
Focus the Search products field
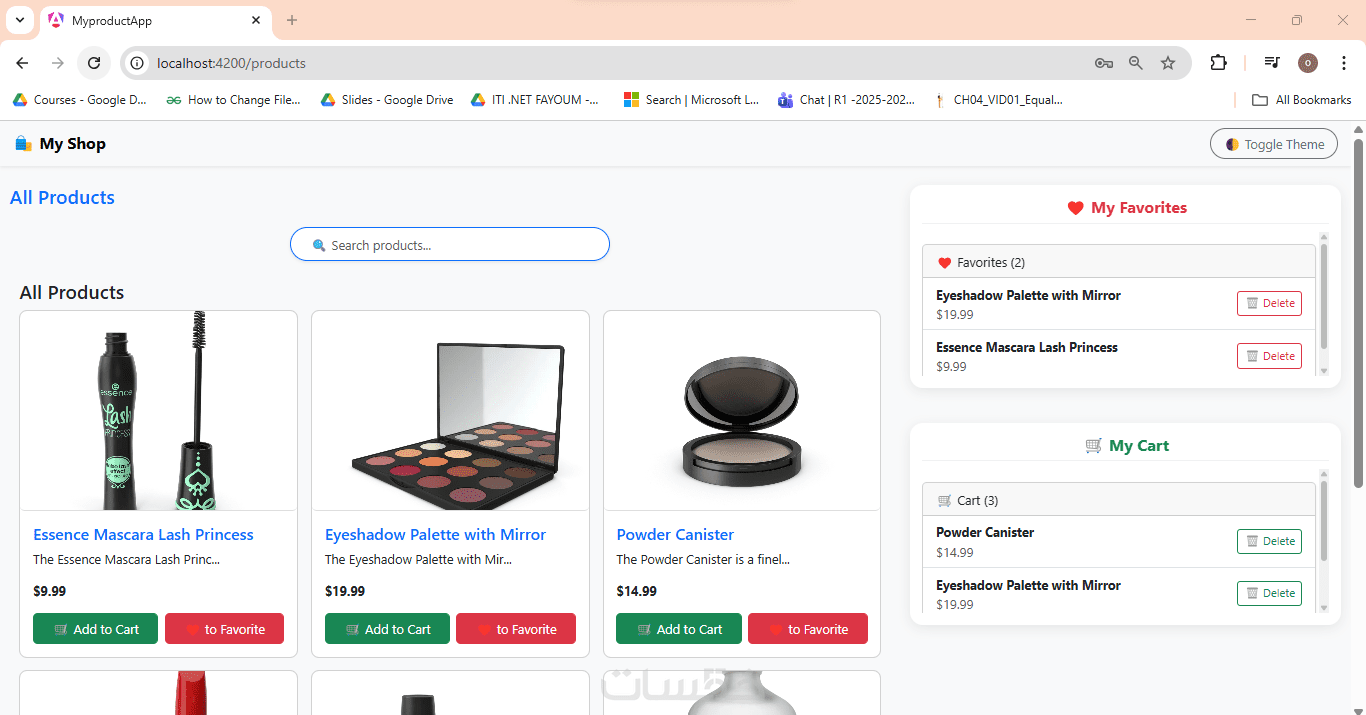pyautogui.click(x=450, y=244)
